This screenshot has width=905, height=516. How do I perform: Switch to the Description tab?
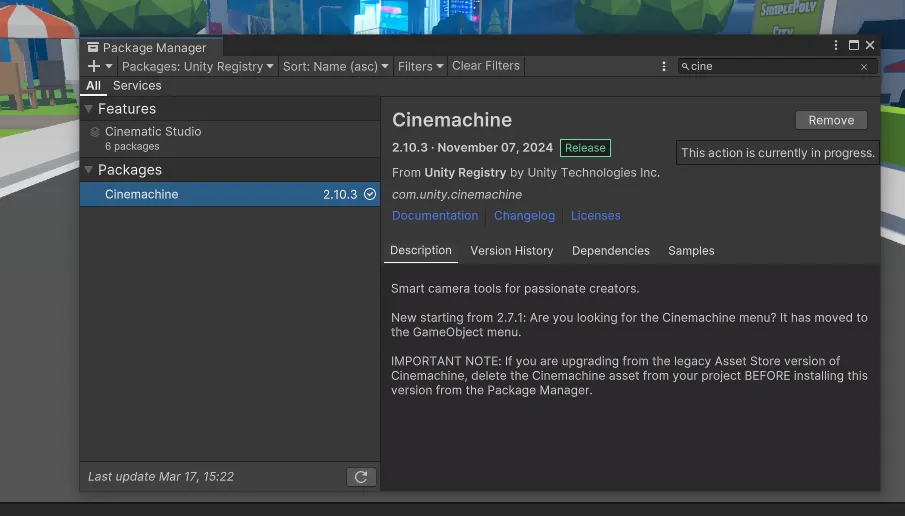[421, 250]
